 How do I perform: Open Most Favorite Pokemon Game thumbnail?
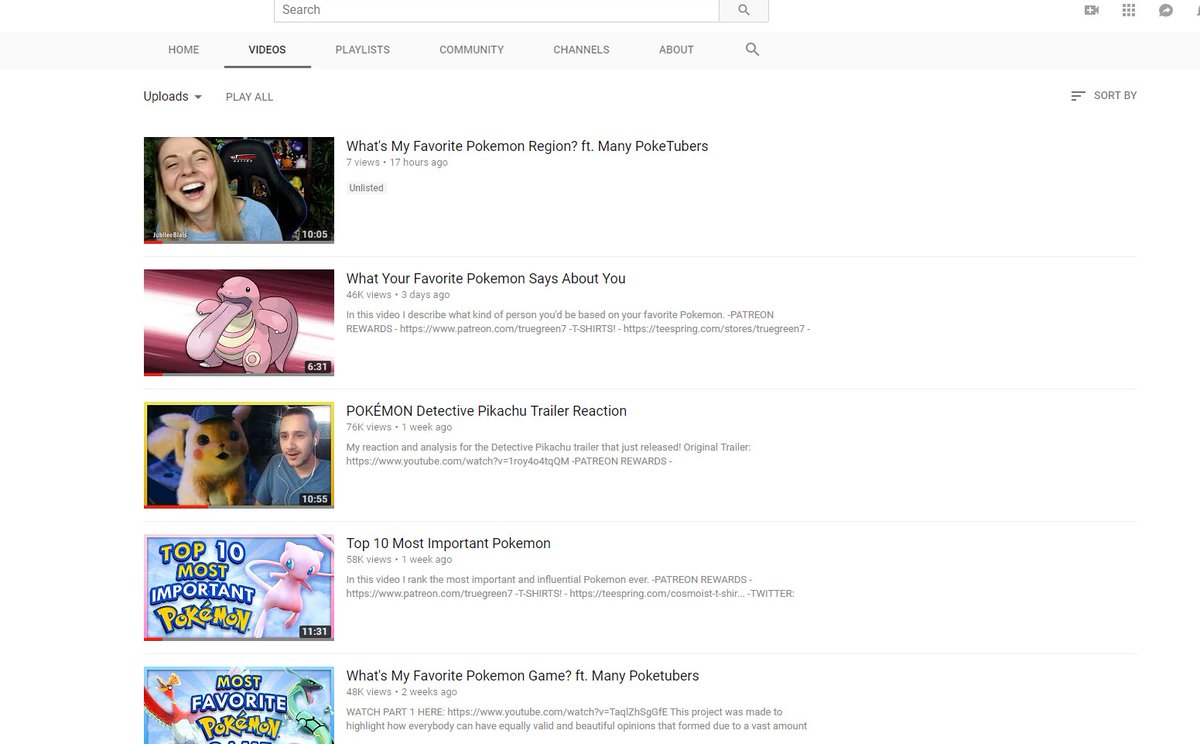click(x=239, y=705)
